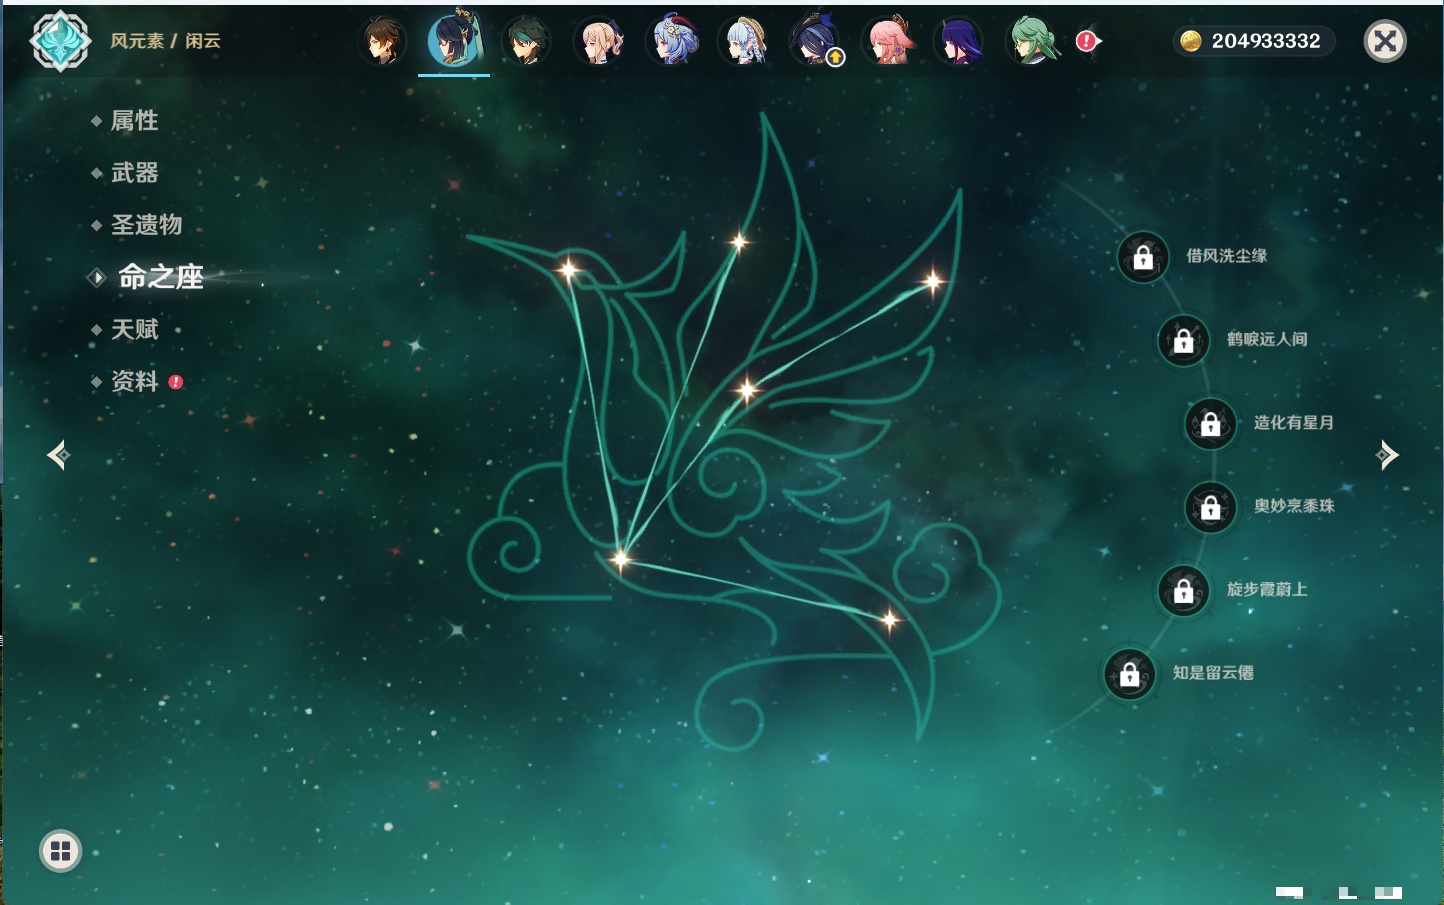Switch to the pink-haired character avatar
Screen dimensions: 1444x905
tap(887, 41)
